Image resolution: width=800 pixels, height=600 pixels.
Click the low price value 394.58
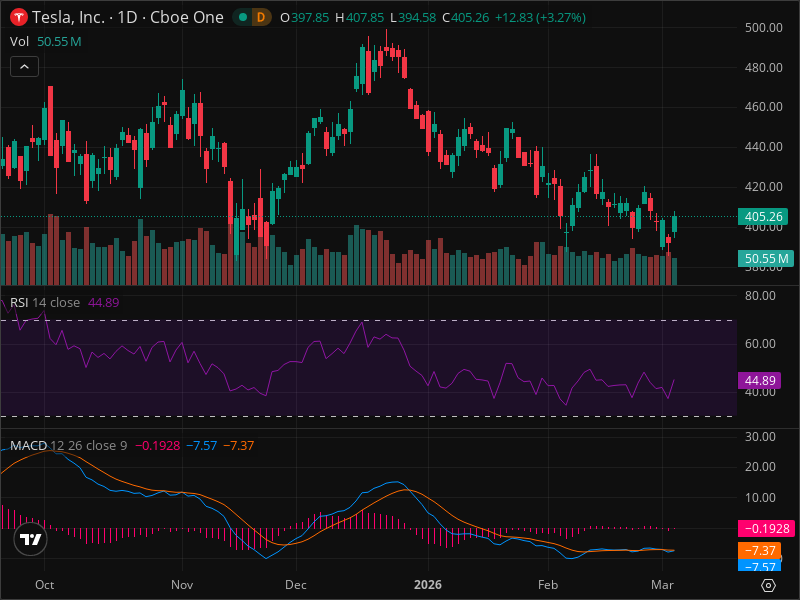point(417,18)
